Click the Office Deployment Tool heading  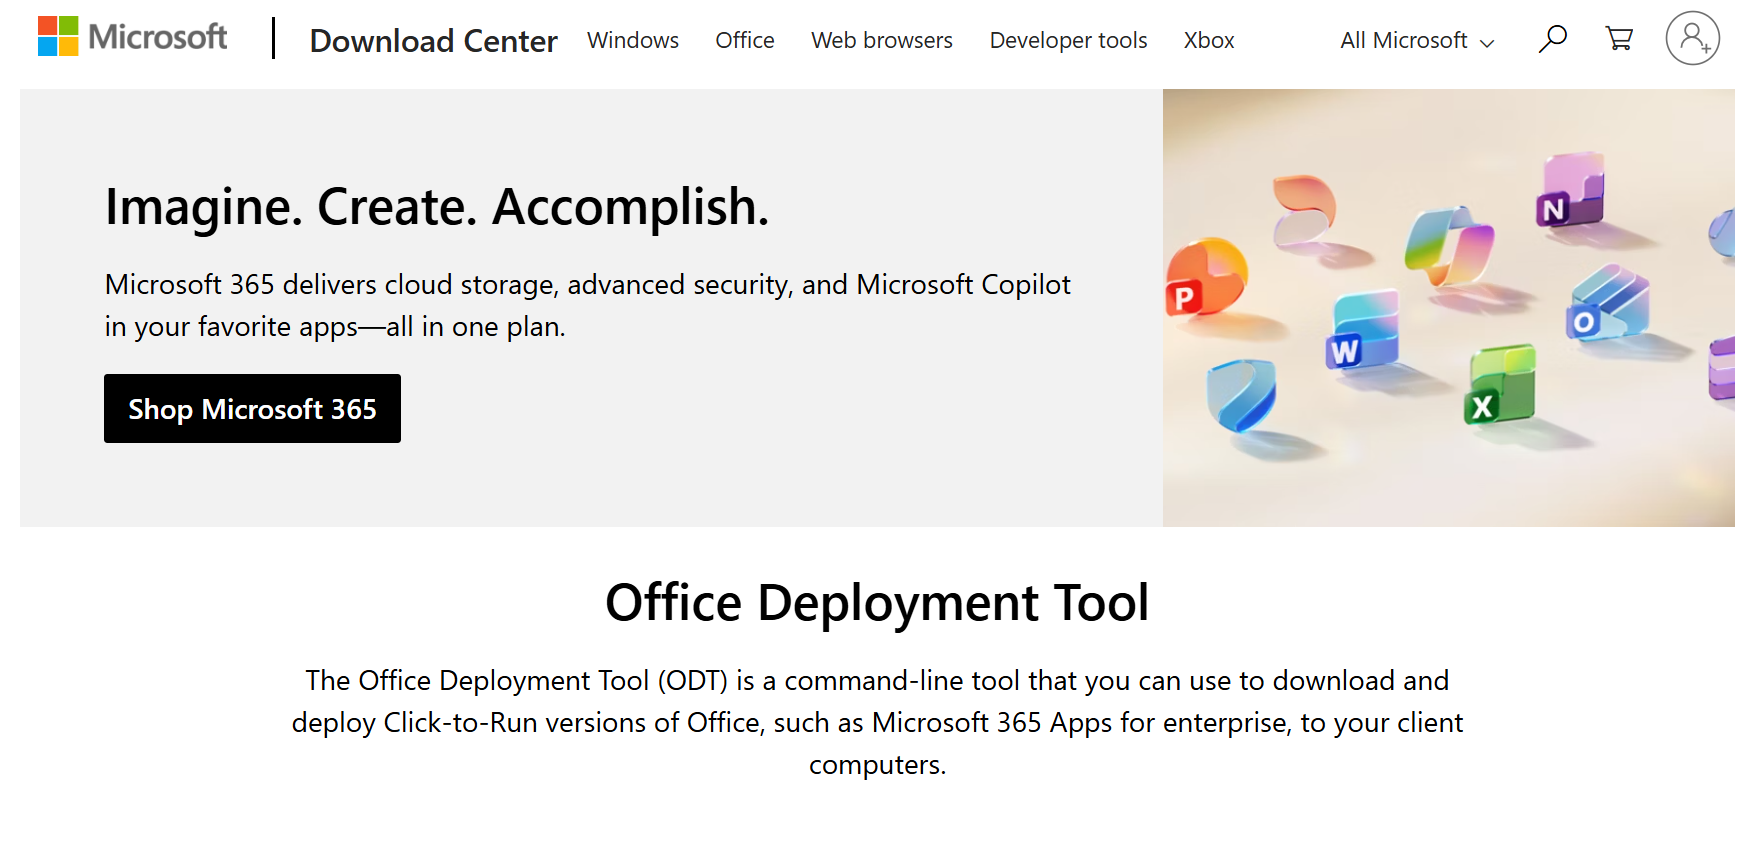(877, 603)
